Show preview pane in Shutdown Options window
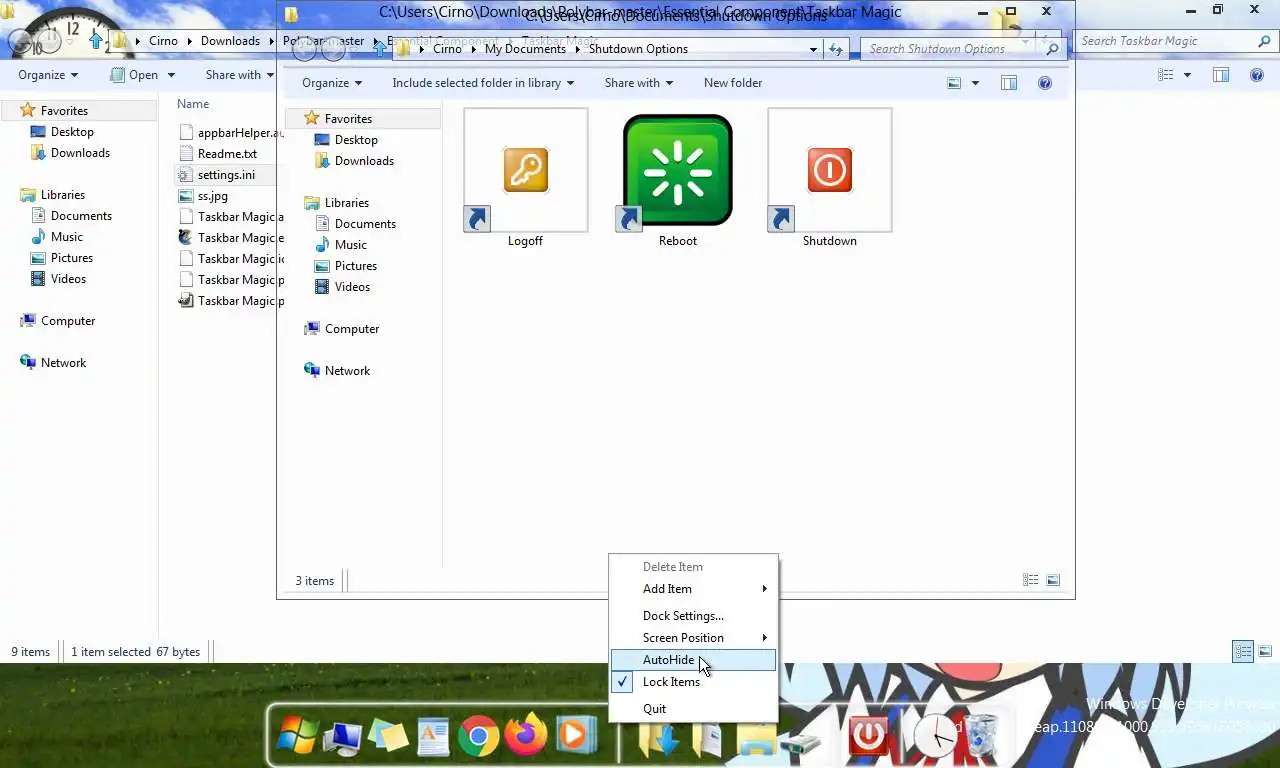The width and height of the screenshot is (1280, 768). click(x=1009, y=83)
